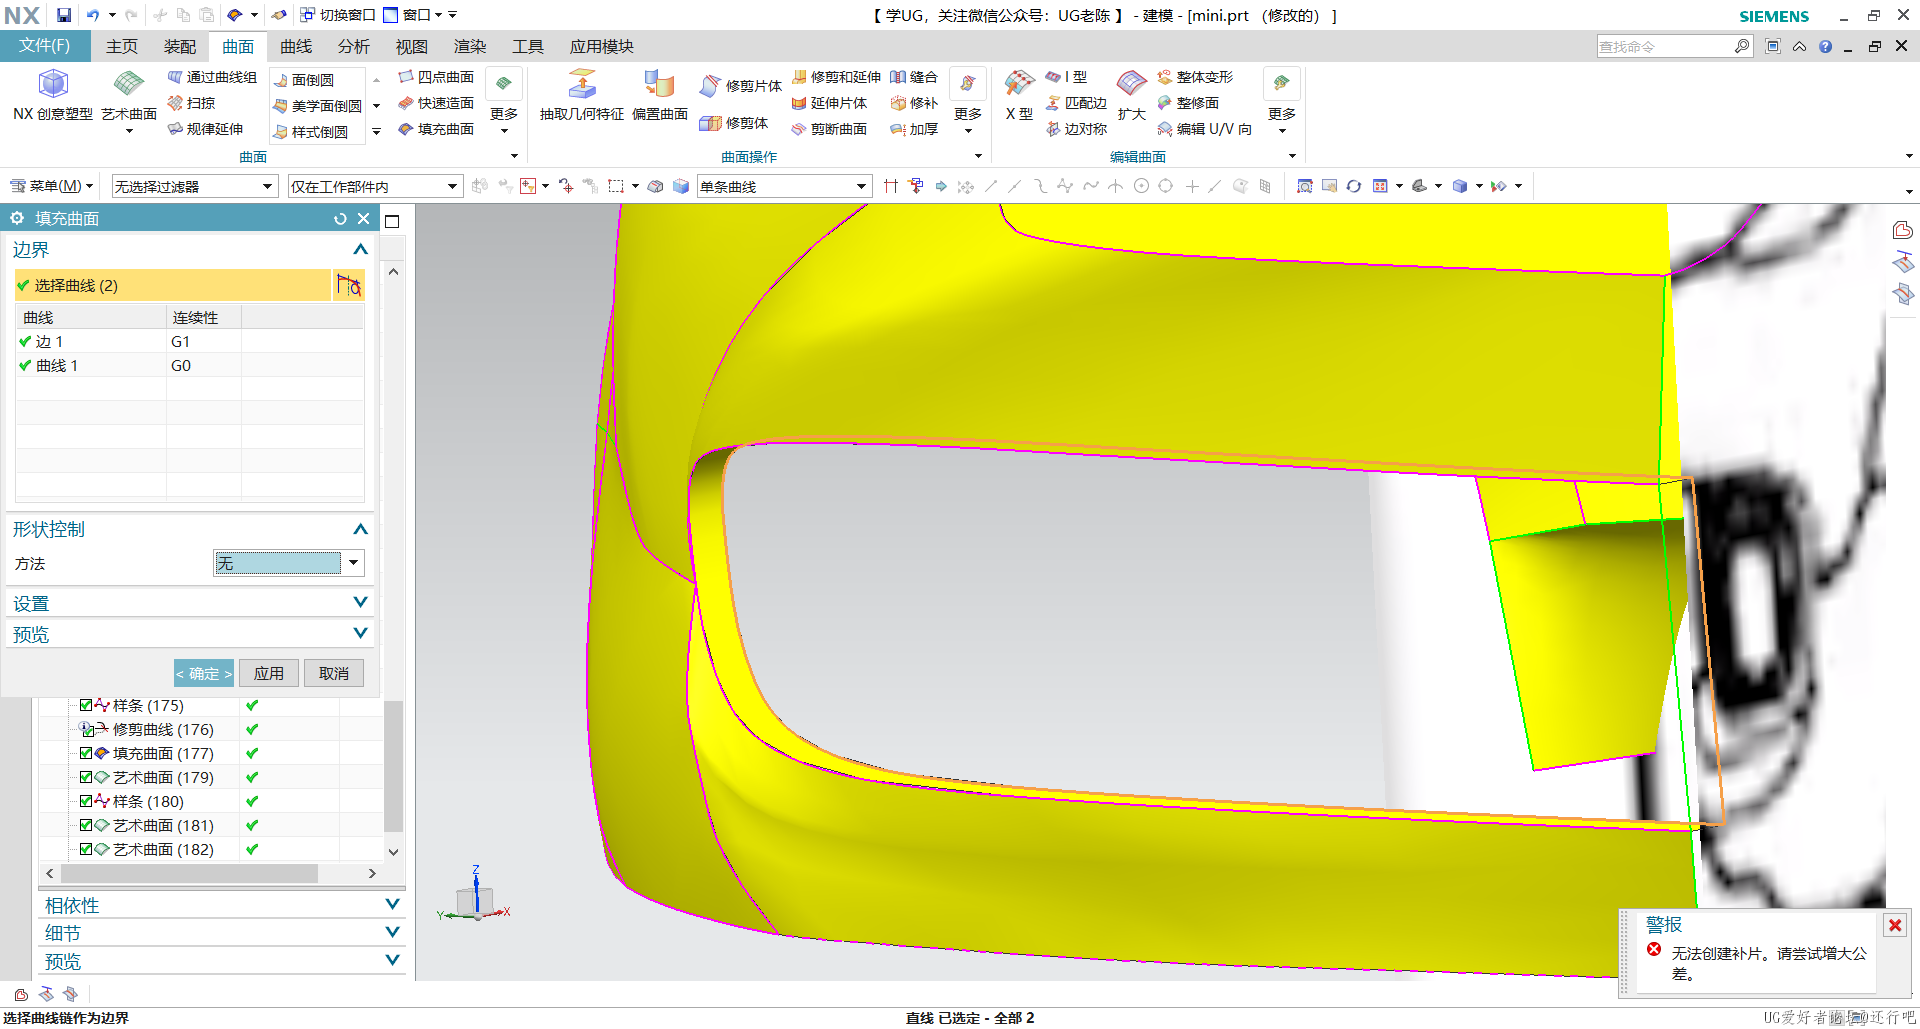This screenshot has height=1029, width=1920.
Task: Select the 扫掠 sweep tool
Action: (x=191, y=103)
